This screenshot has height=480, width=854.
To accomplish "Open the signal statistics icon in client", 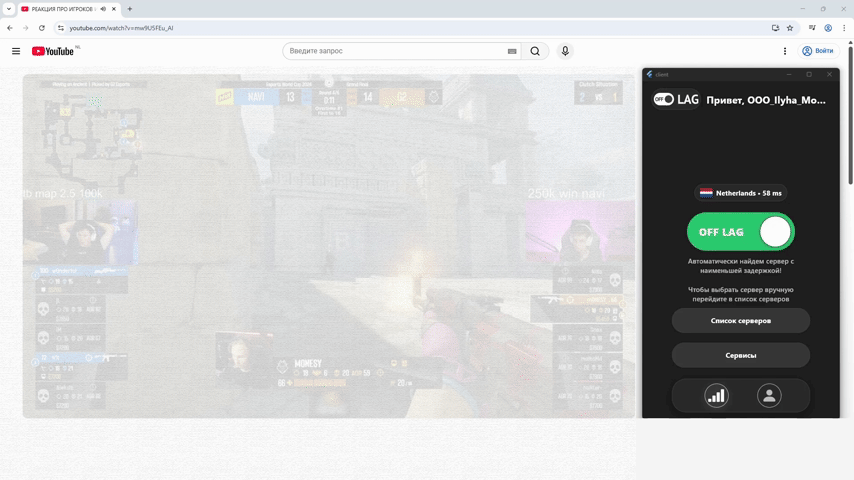I will coord(716,396).
